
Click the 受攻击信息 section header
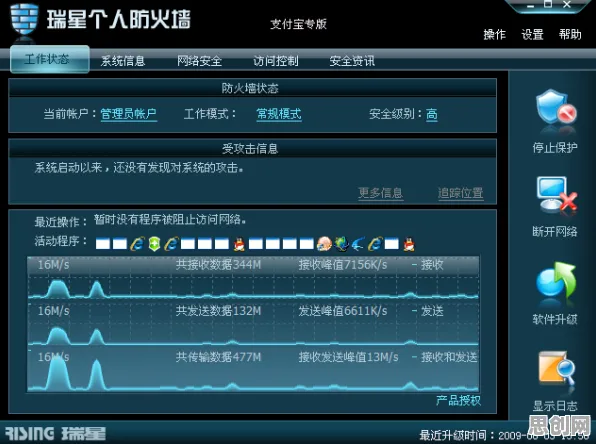(252, 149)
